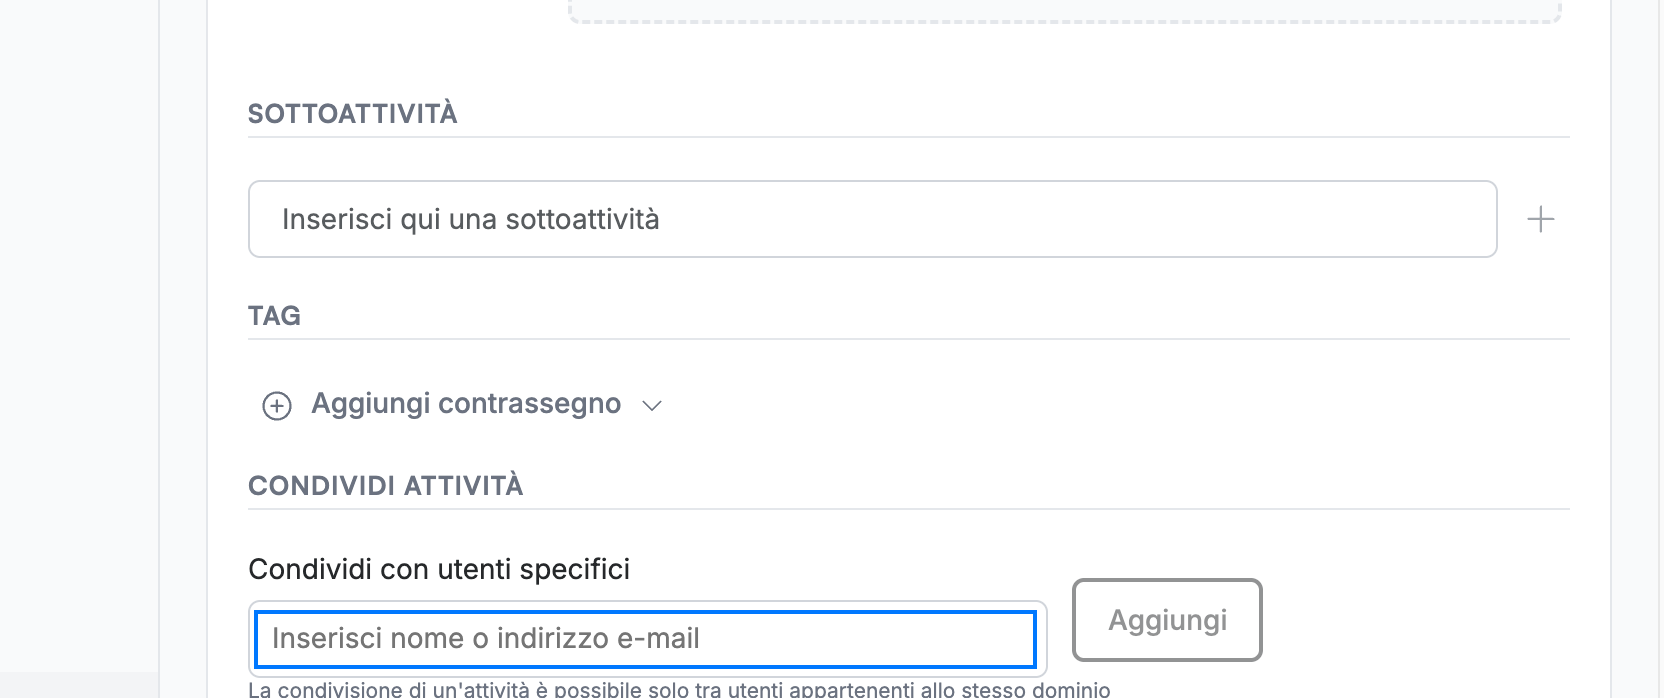Click the Inserisci nome o indirizzo e-mail field

pos(646,639)
